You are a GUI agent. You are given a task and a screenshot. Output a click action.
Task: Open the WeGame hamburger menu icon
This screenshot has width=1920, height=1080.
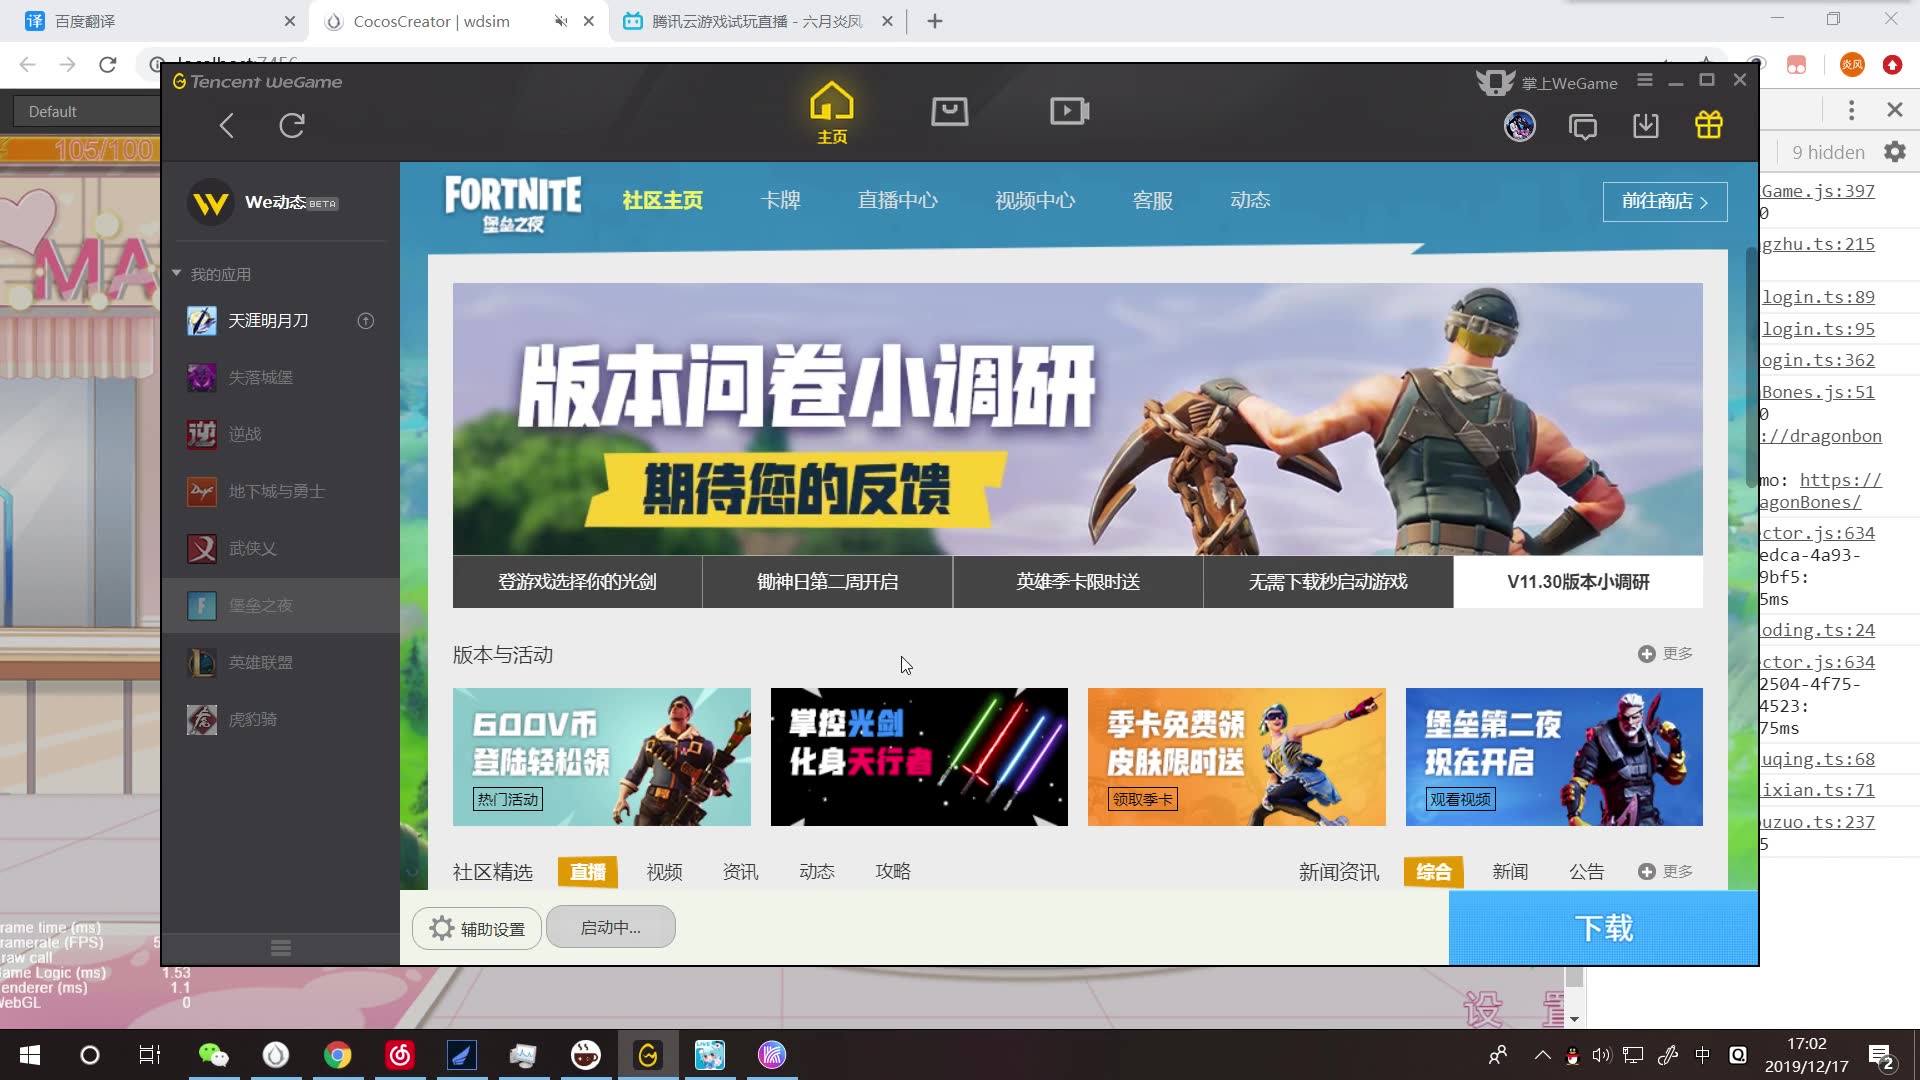1645,80
